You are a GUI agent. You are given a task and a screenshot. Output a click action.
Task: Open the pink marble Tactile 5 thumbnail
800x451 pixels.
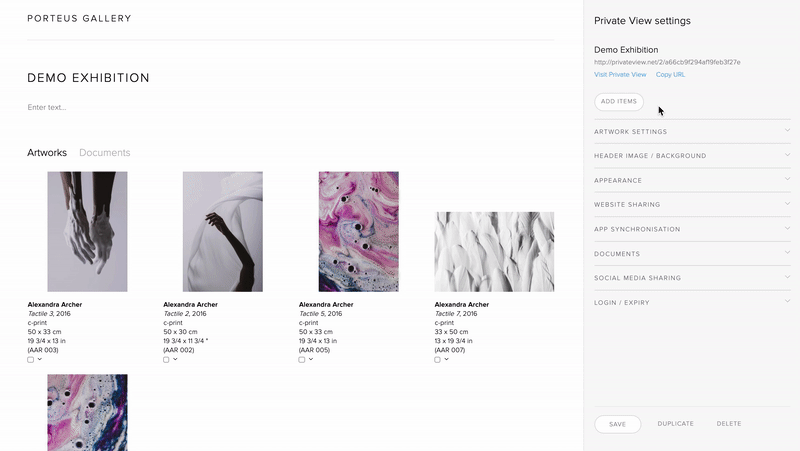click(358, 231)
